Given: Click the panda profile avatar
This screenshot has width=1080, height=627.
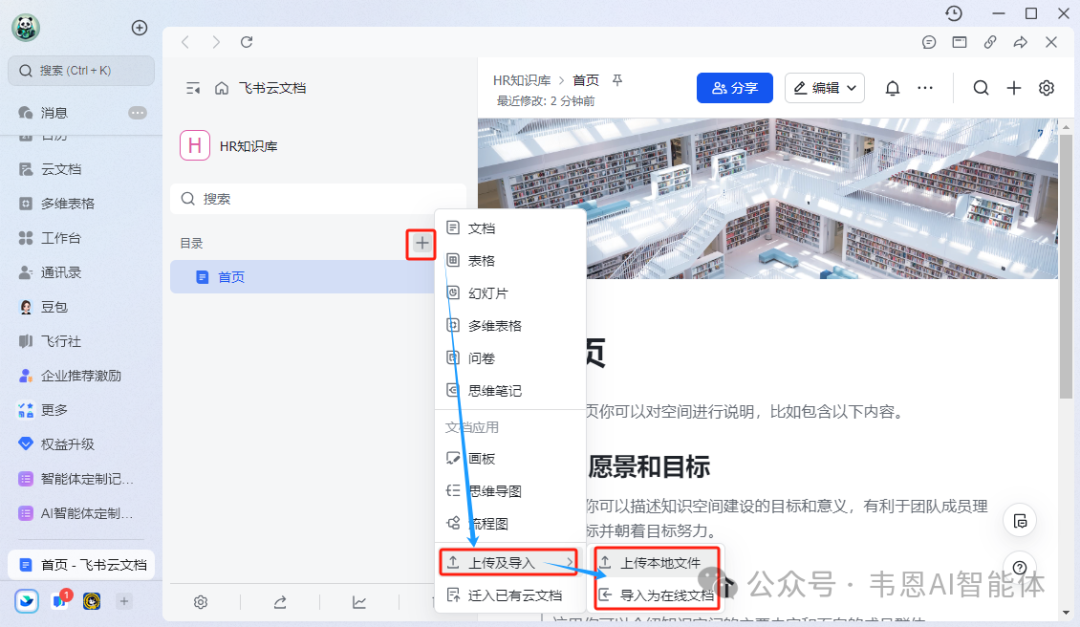Looking at the screenshot, I should click(25, 28).
